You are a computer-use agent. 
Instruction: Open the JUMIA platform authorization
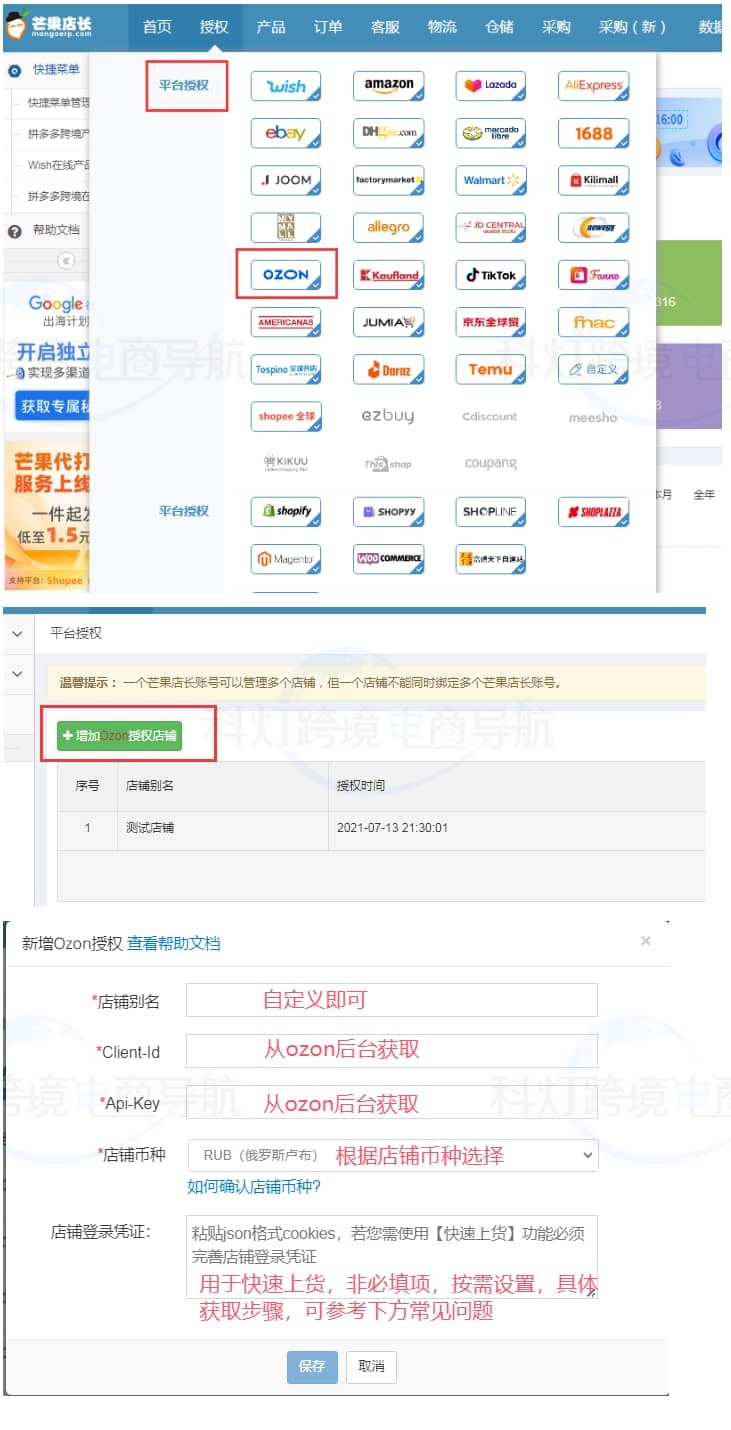coord(389,322)
